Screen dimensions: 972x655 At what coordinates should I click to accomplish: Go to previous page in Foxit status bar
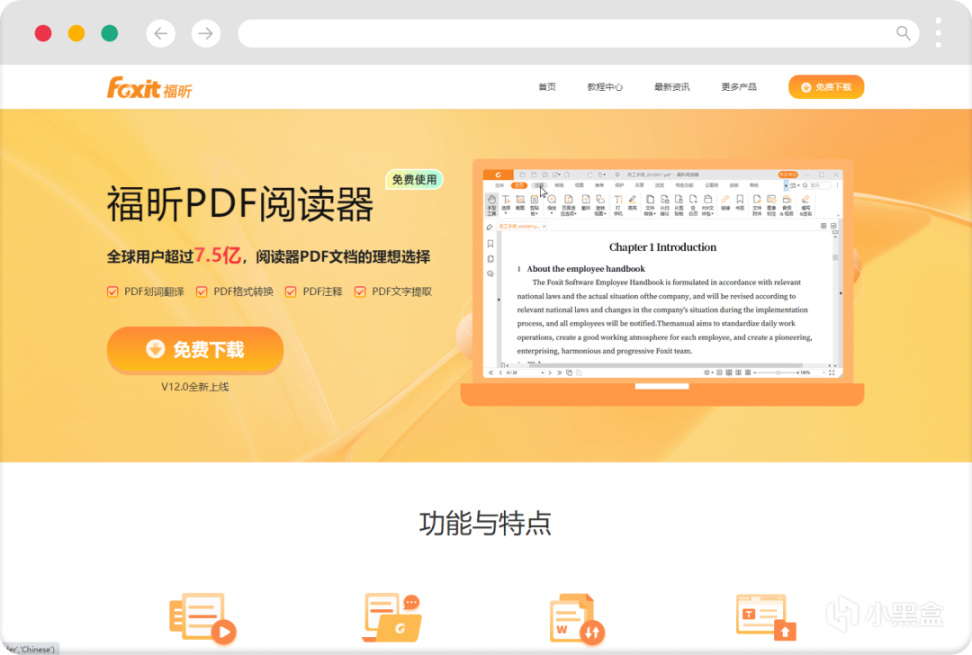tap(500, 372)
